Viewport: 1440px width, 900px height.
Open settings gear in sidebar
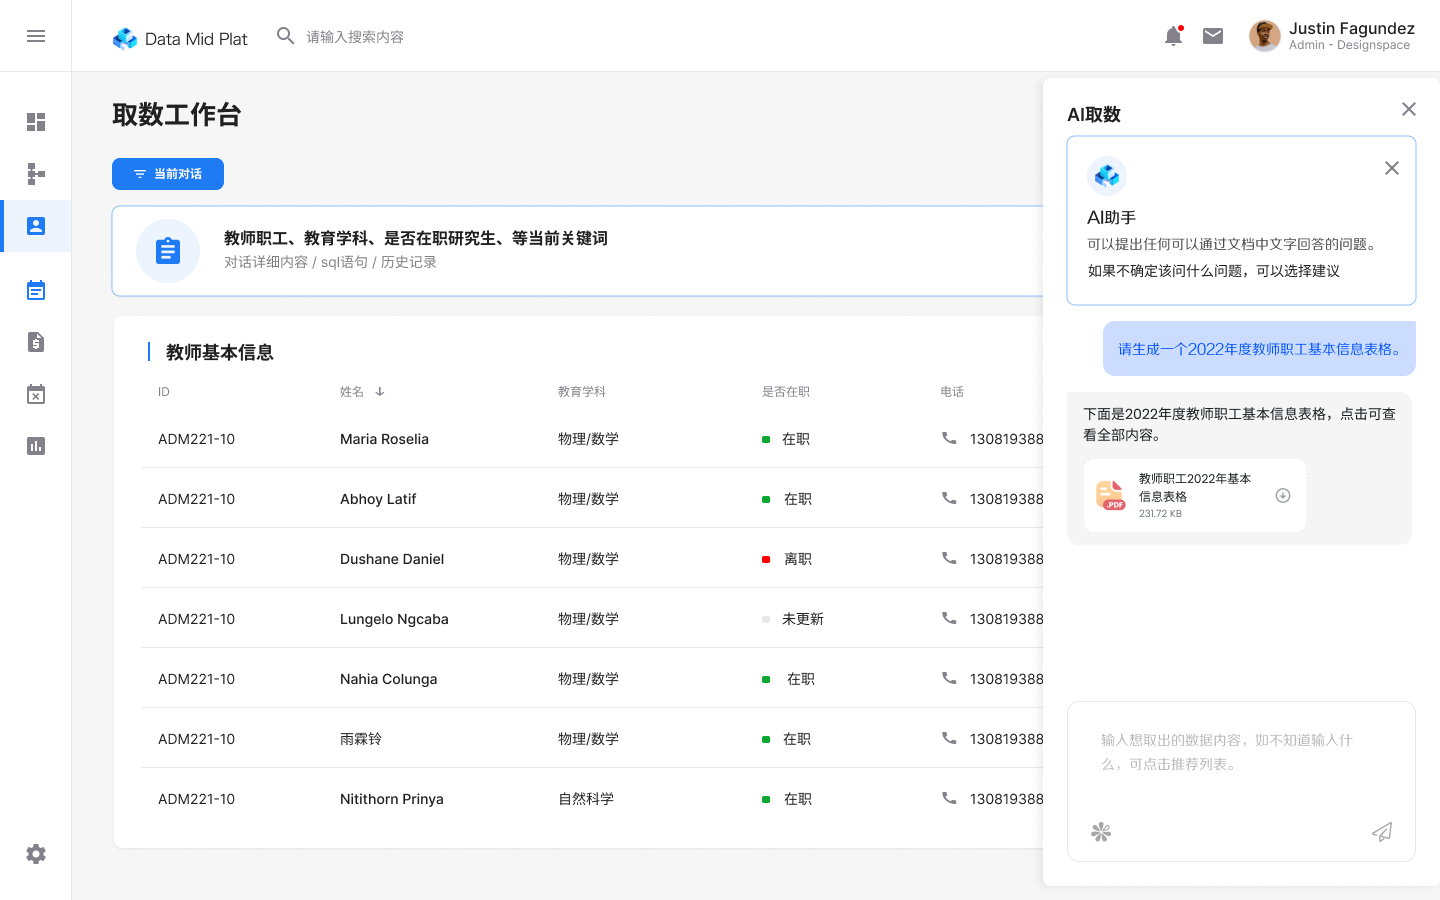pyautogui.click(x=36, y=854)
